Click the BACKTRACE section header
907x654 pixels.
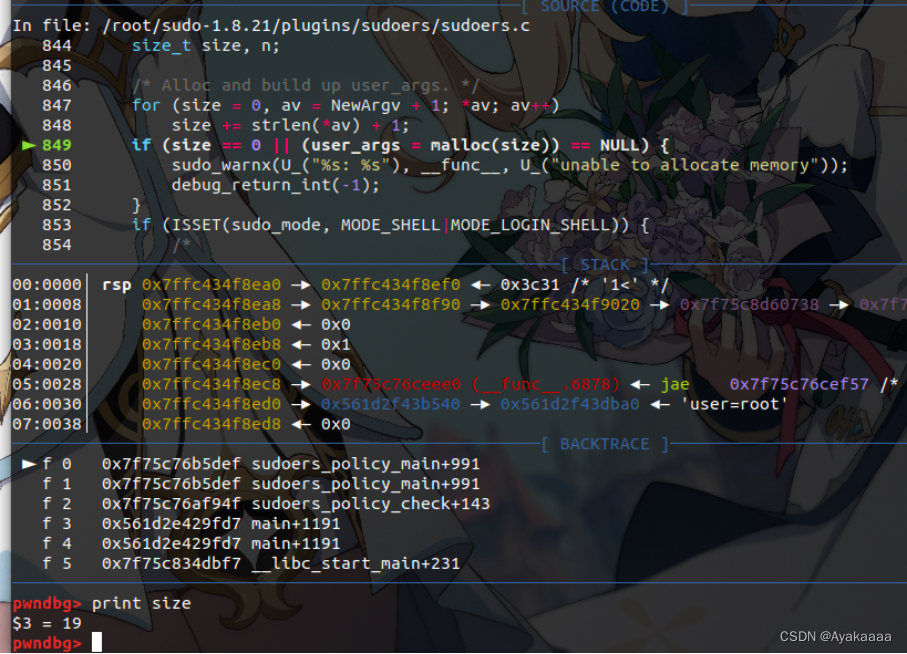tap(604, 444)
